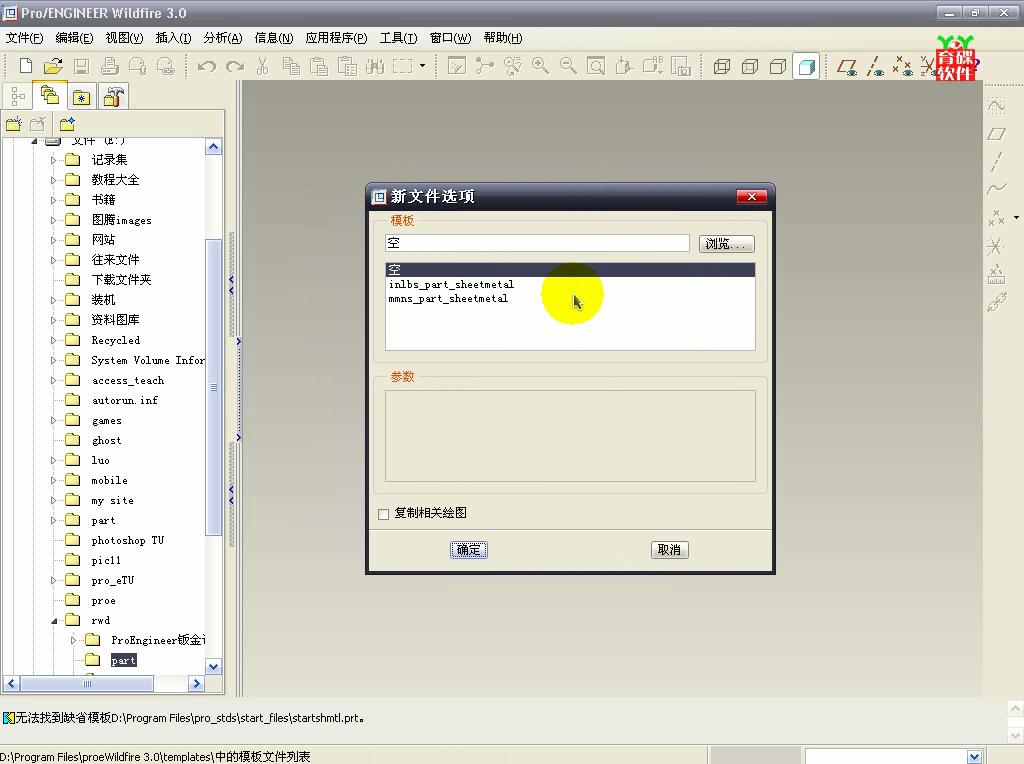Image resolution: width=1024 pixels, height=764 pixels.
Task: Select the Datum Axis tool in right toolbar
Action: click(997, 162)
